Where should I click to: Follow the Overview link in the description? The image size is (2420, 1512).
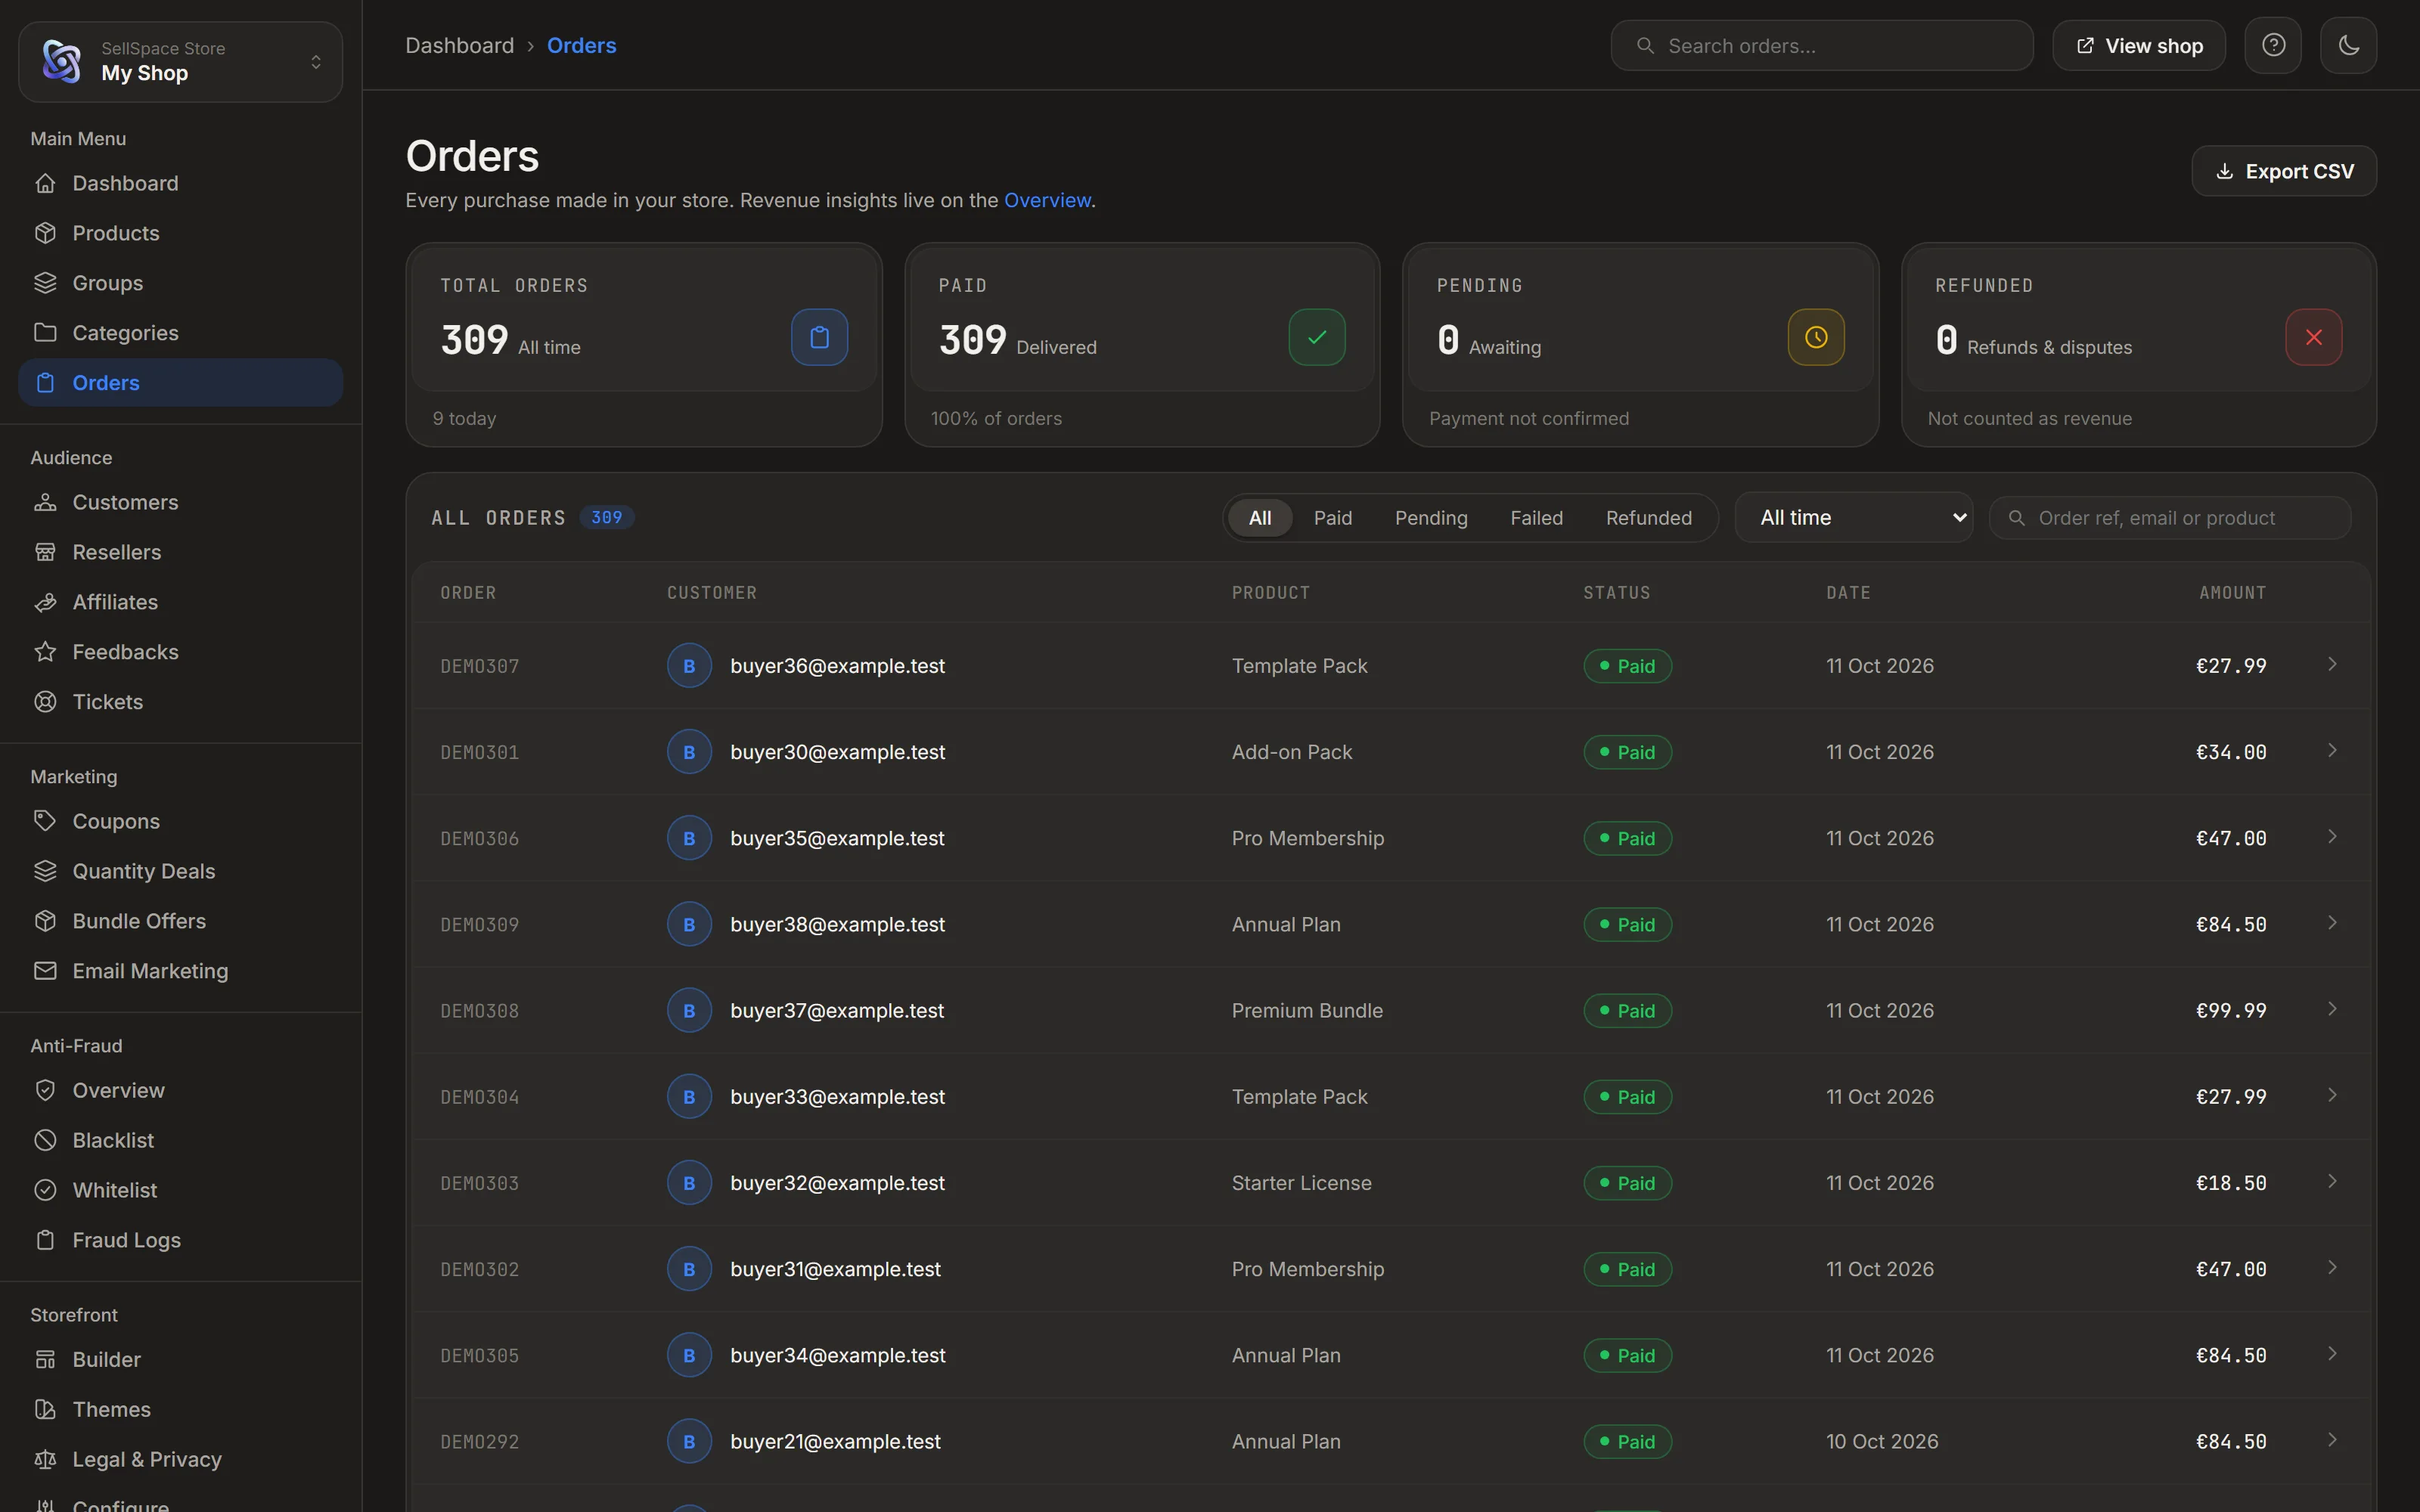1047,200
